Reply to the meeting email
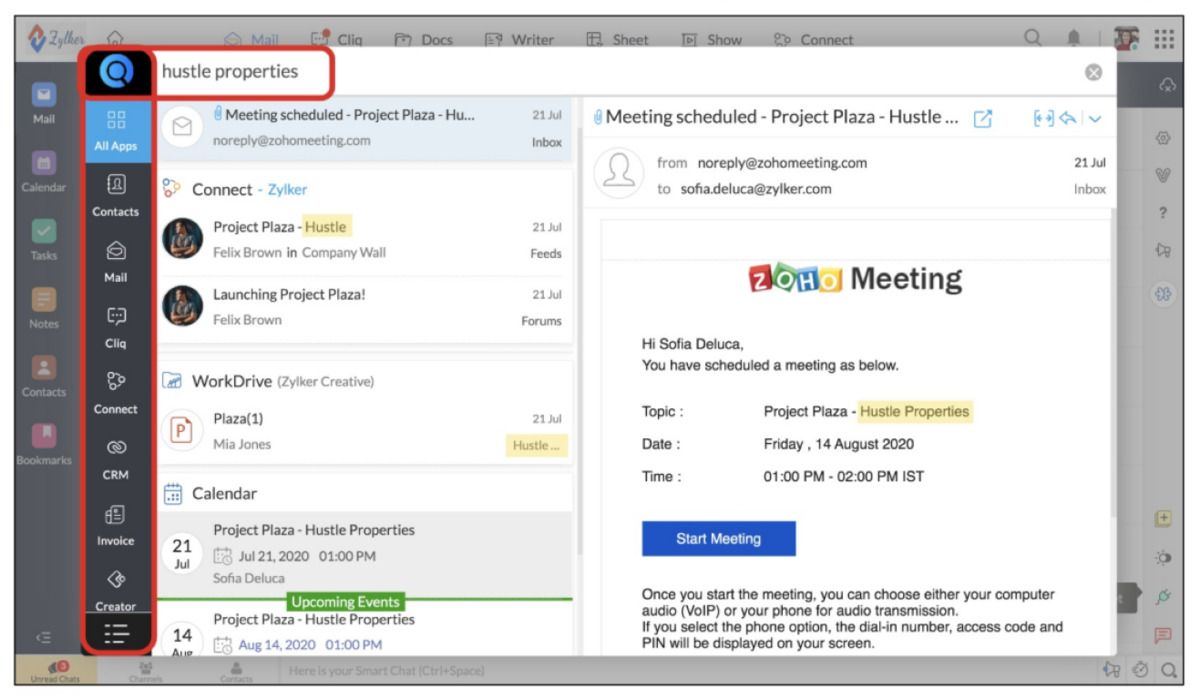 click(1068, 118)
